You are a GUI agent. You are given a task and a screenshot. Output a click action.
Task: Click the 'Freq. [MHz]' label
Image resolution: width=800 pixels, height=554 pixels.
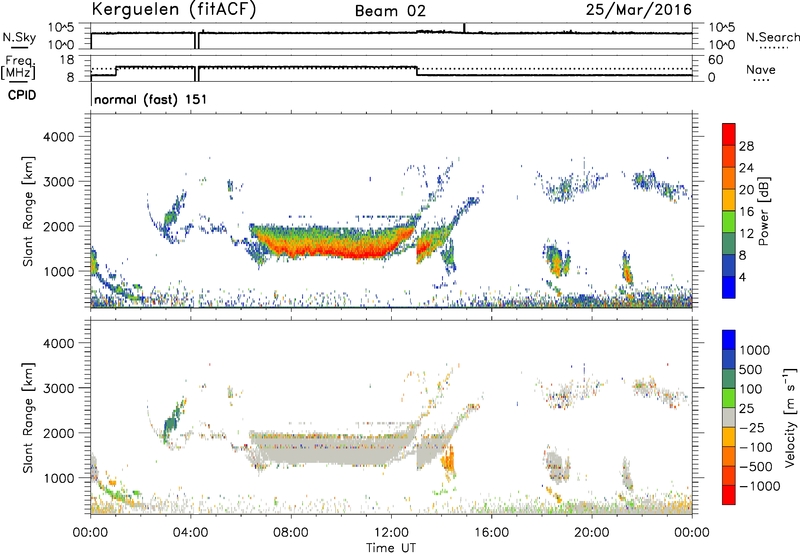(x=18, y=68)
